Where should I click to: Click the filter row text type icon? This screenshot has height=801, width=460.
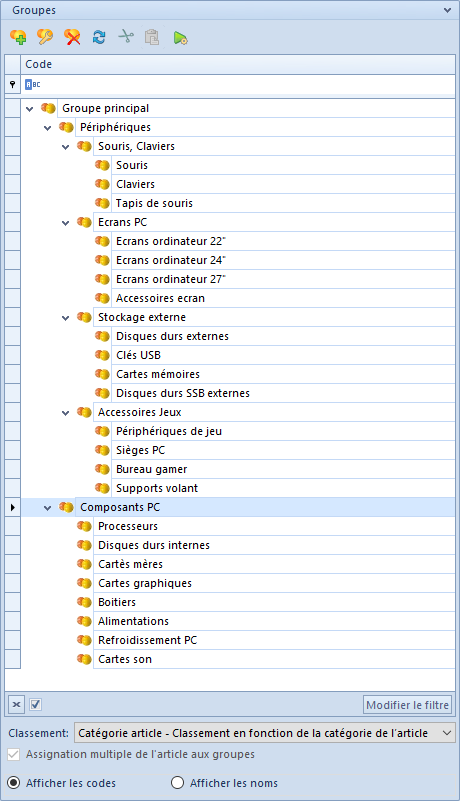32,84
